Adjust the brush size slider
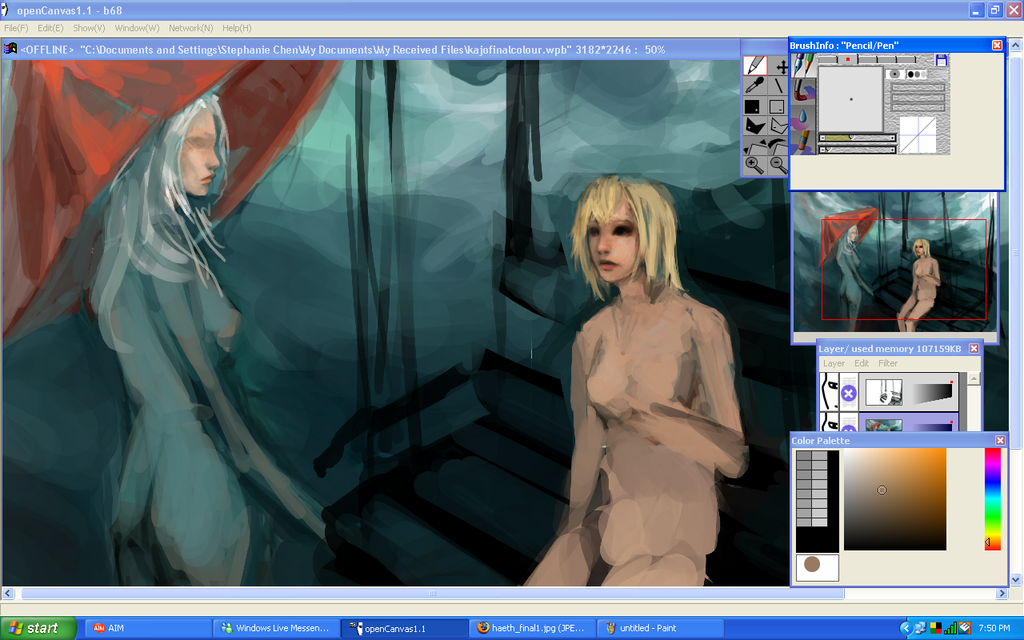This screenshot has height=640, width=1024. pyautogui.click(x=857, y=138)
